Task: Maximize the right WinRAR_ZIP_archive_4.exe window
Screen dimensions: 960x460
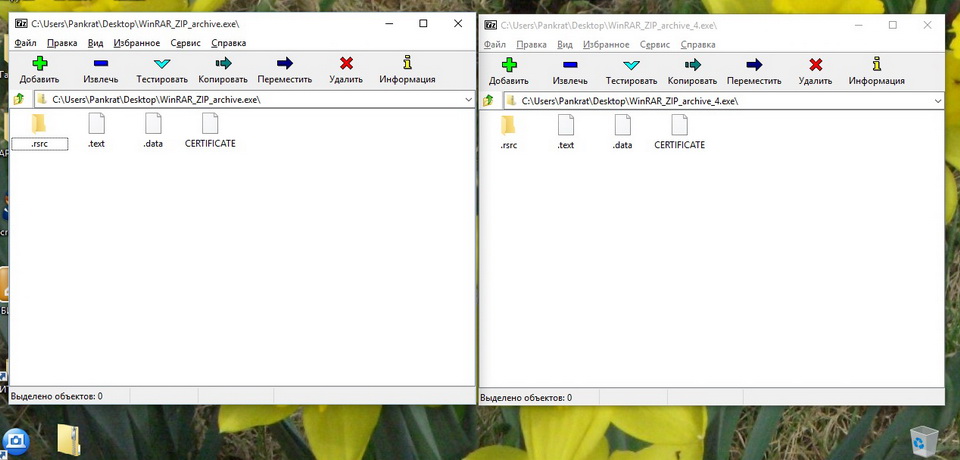Action: pyautogui.click(x=893, y=25)
